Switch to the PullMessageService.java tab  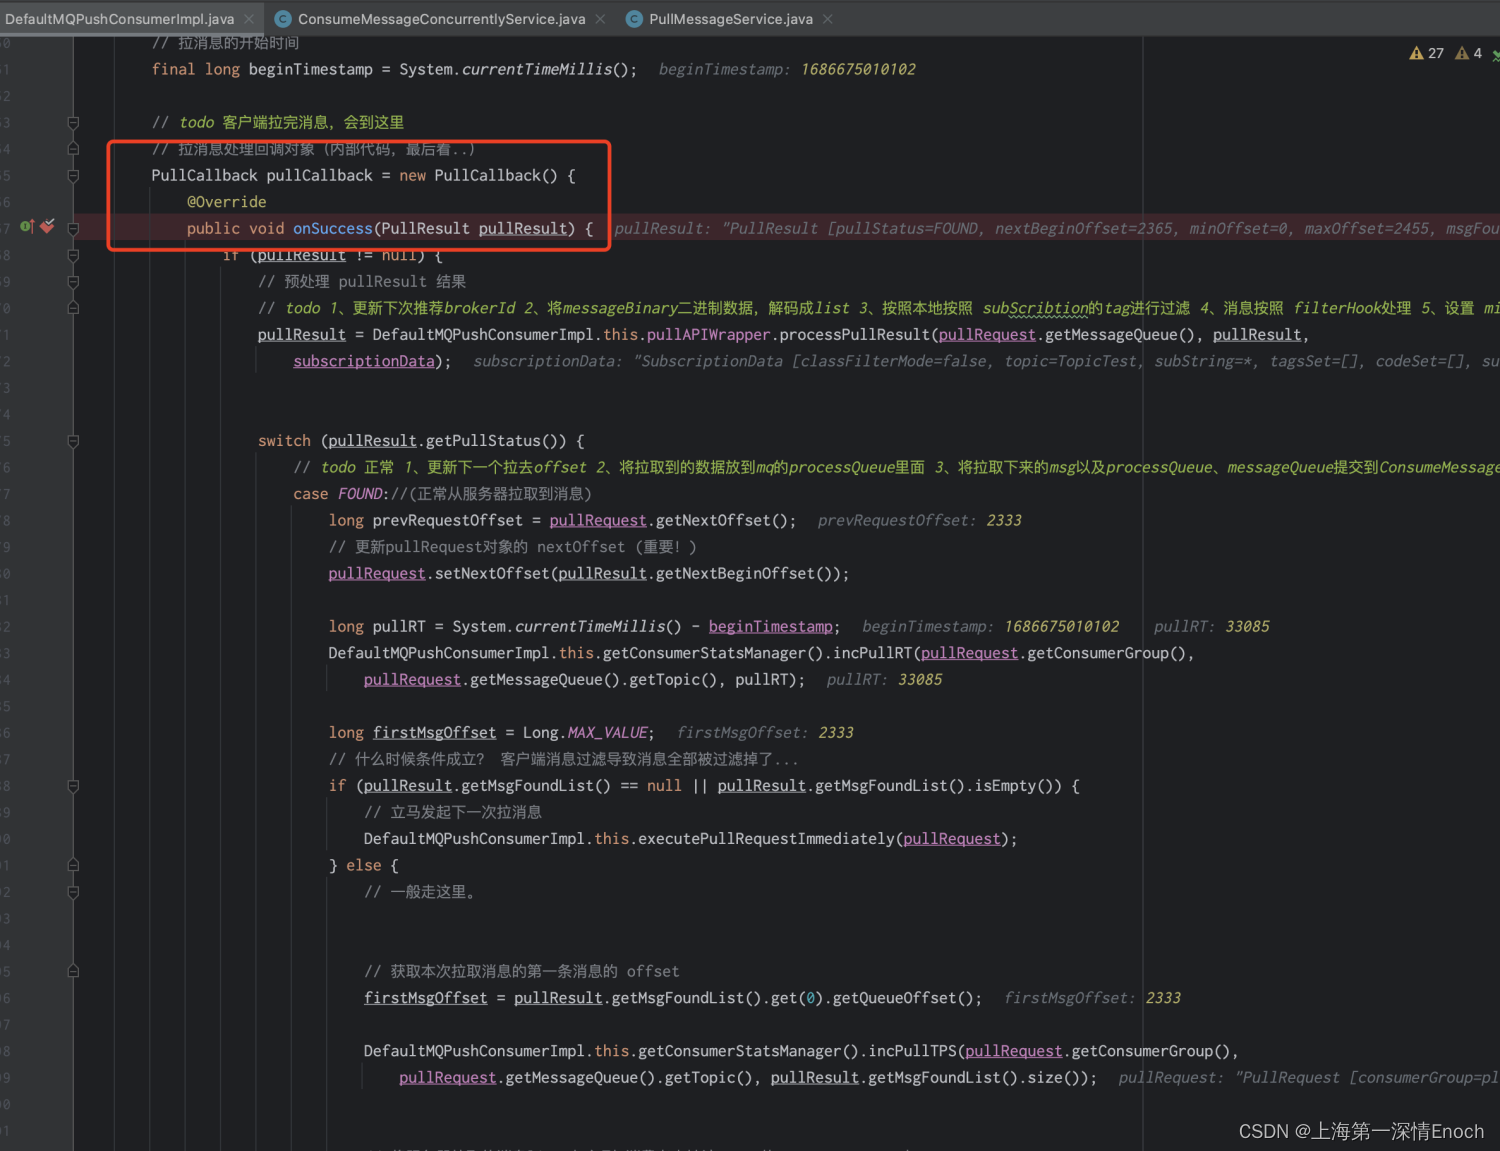[731, 19]
